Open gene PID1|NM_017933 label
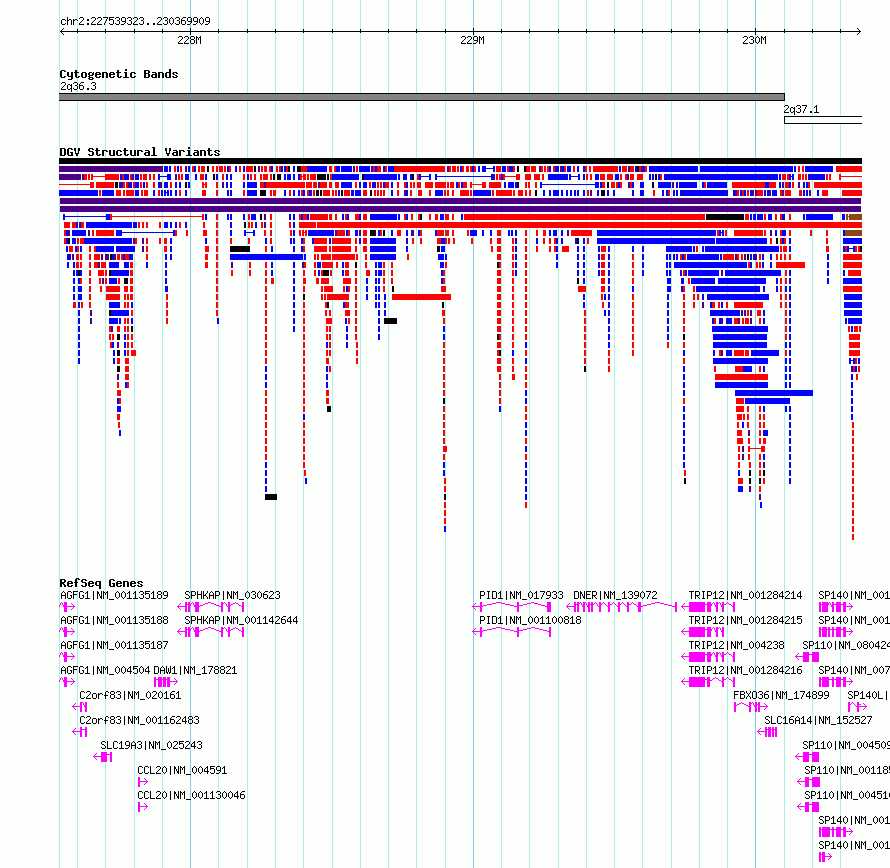Image resolution: width=890 pixels, height=868 pixels. pos(521,596)
